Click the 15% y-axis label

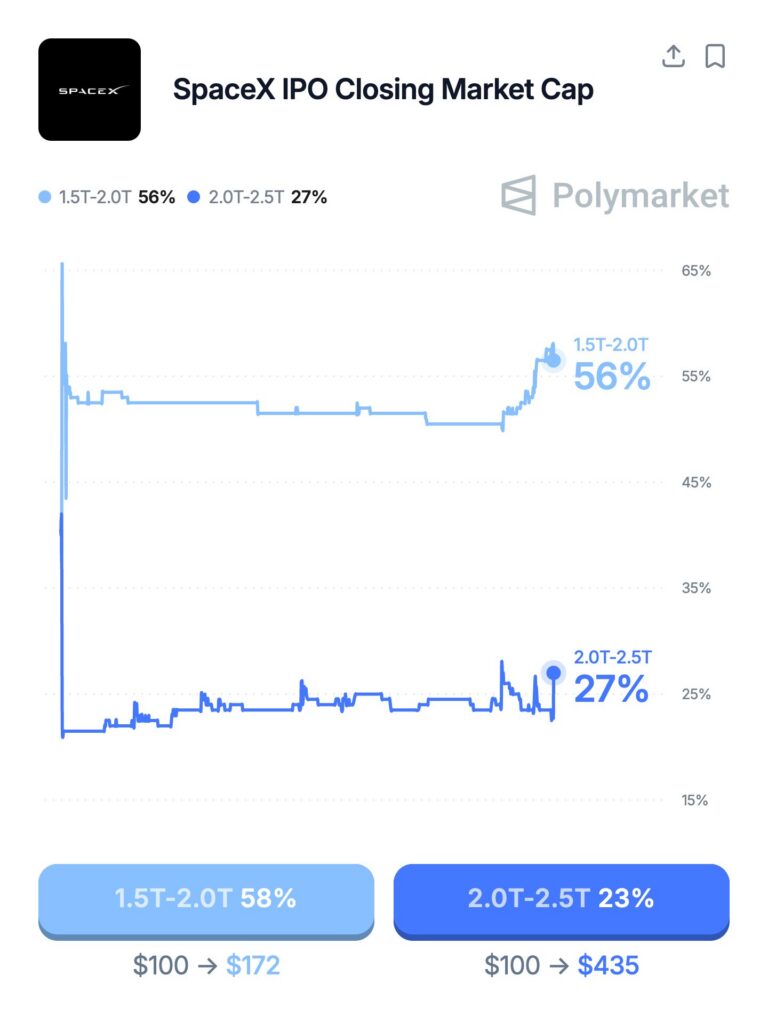click(x=696, y=800)
